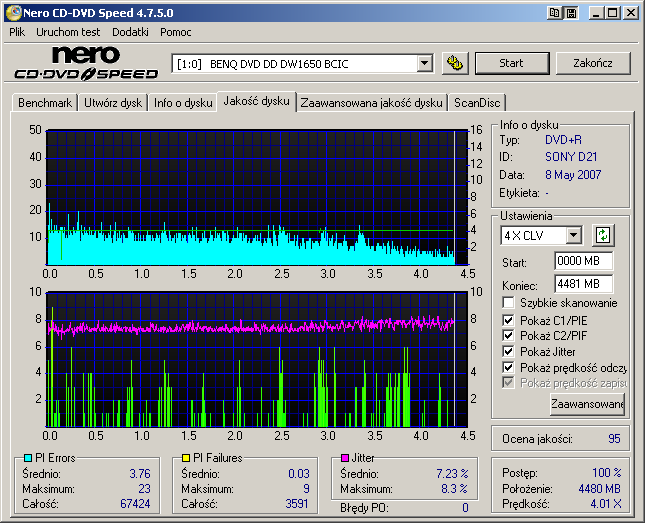Click PI Failures total value 3591
Viewport: 645px width, 523px height.
[x=297, y=504]
